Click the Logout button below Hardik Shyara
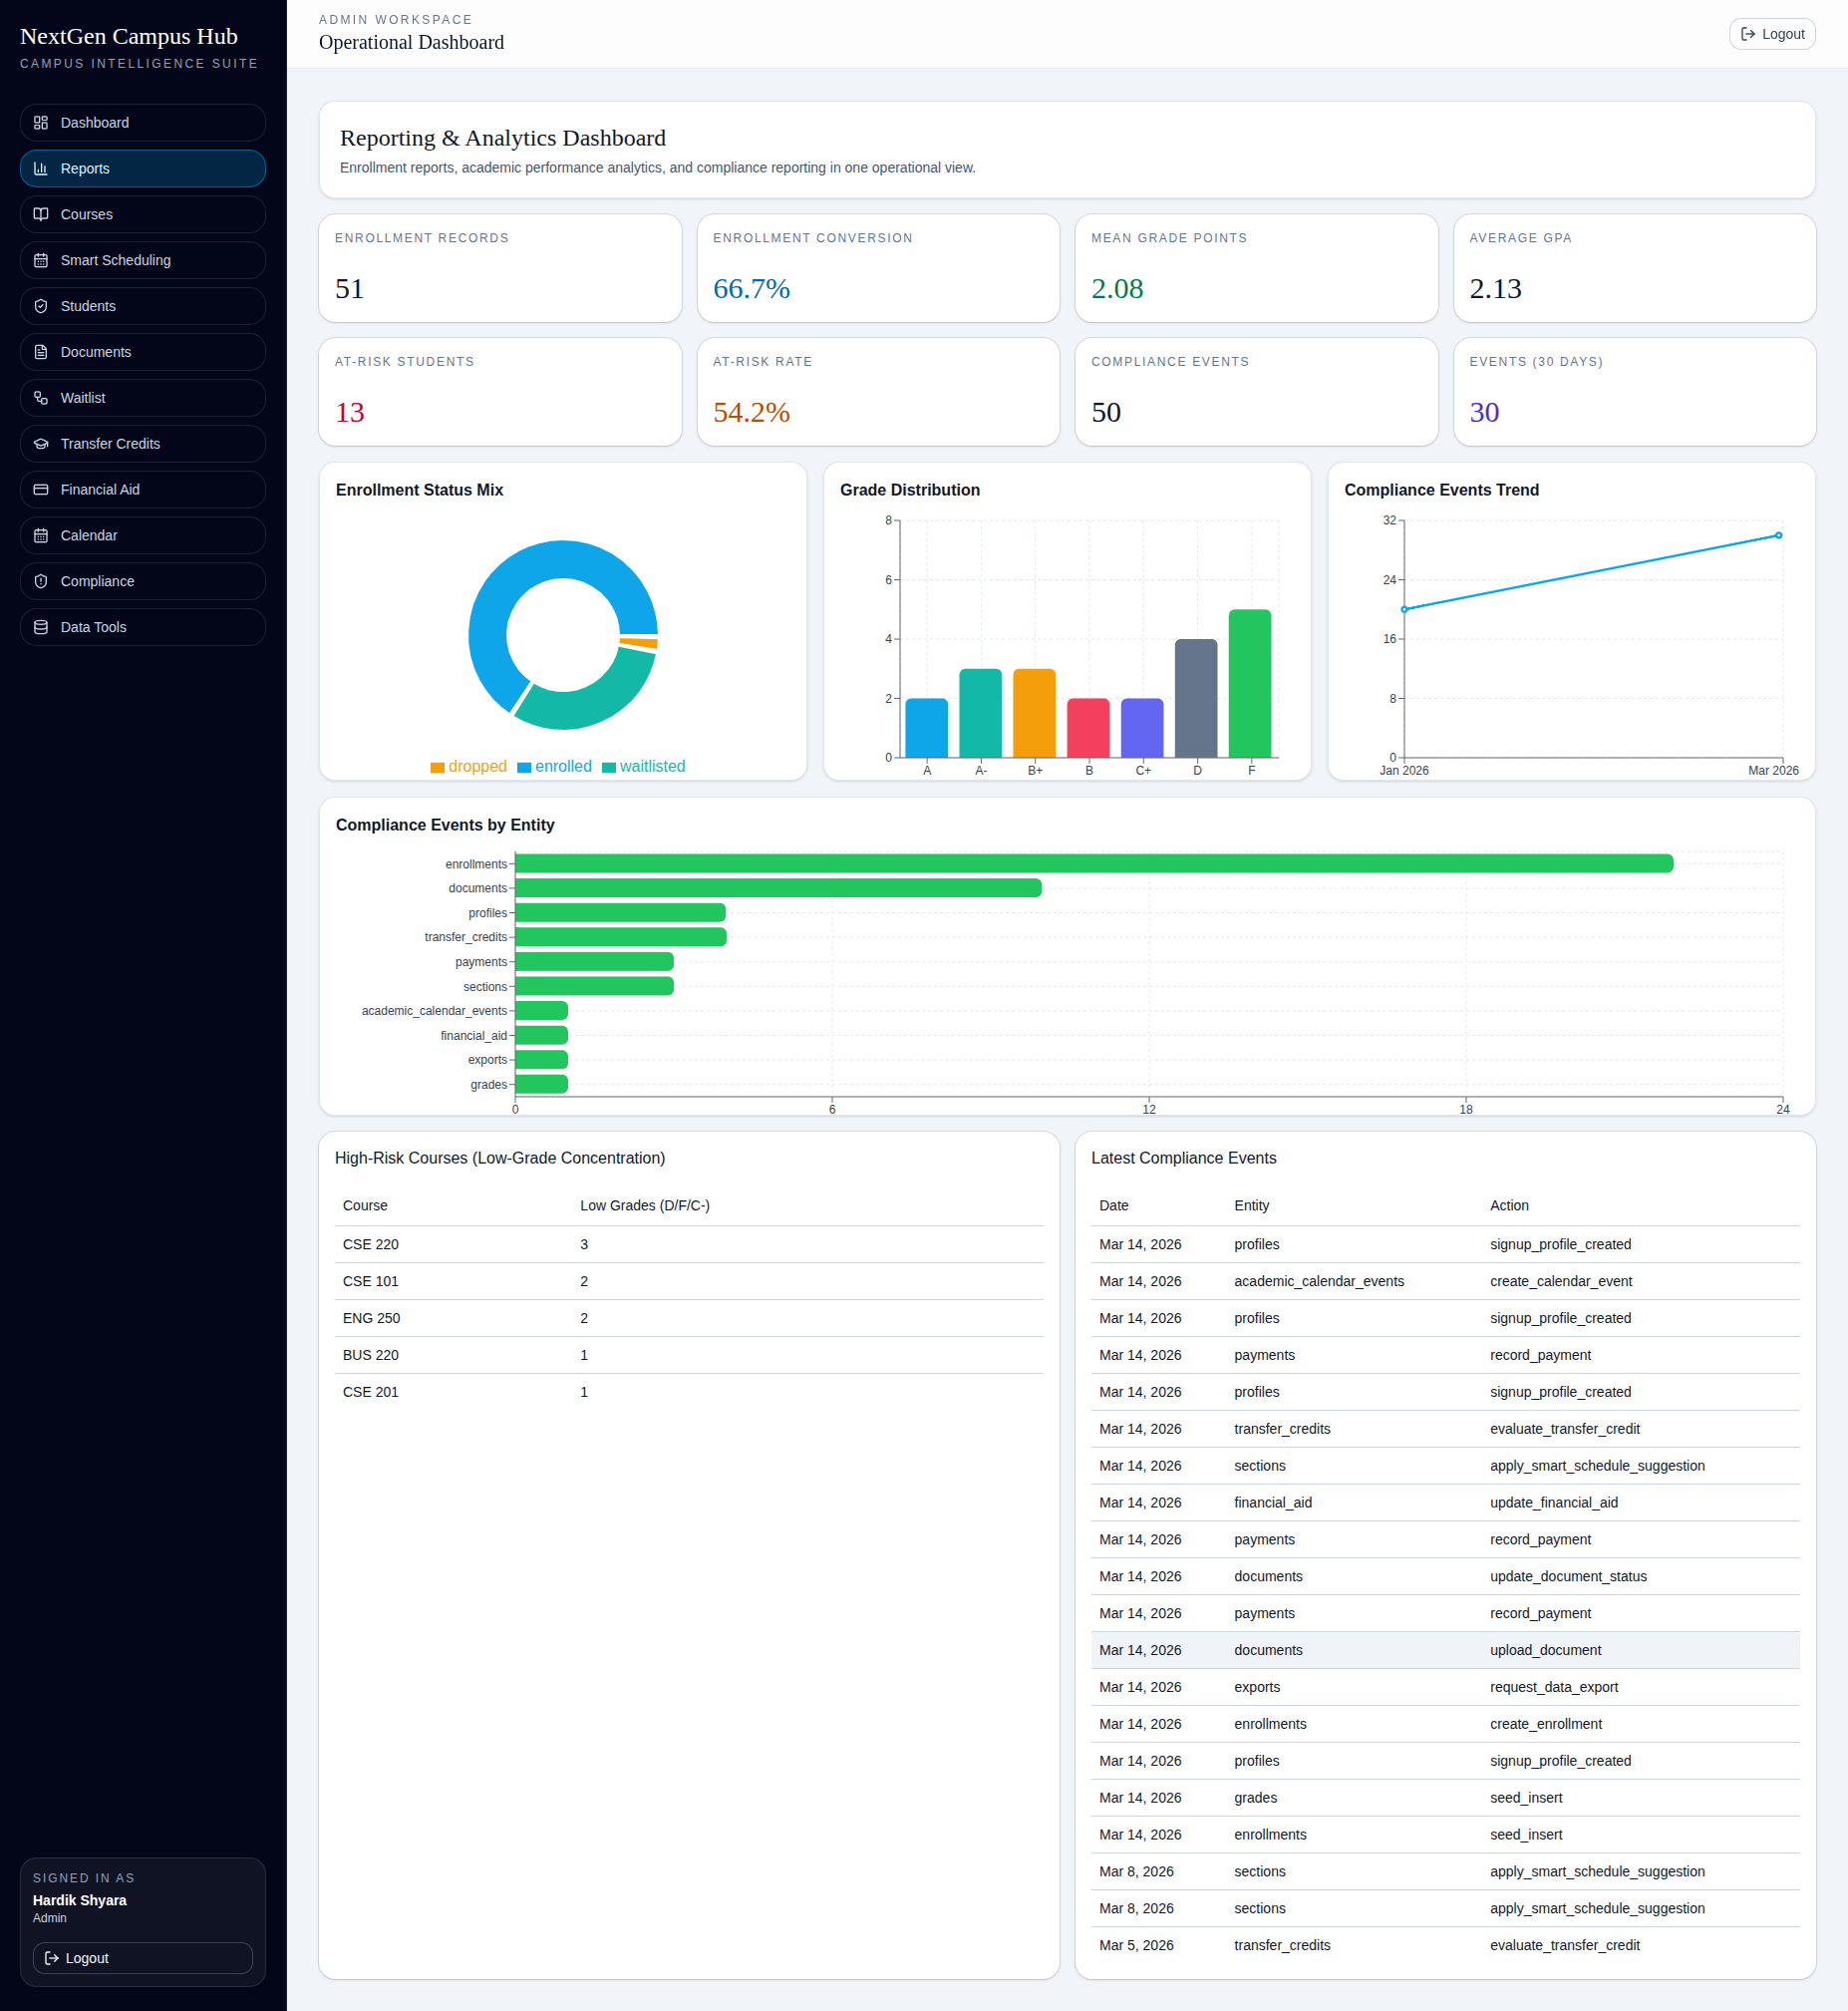The image size is (1848, 2011). pyautogui.click(x=142, y=1958)
